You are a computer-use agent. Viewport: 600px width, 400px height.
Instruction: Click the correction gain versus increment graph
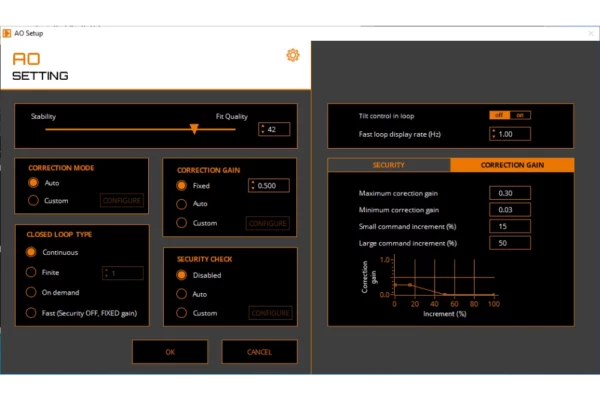[430, 287]
